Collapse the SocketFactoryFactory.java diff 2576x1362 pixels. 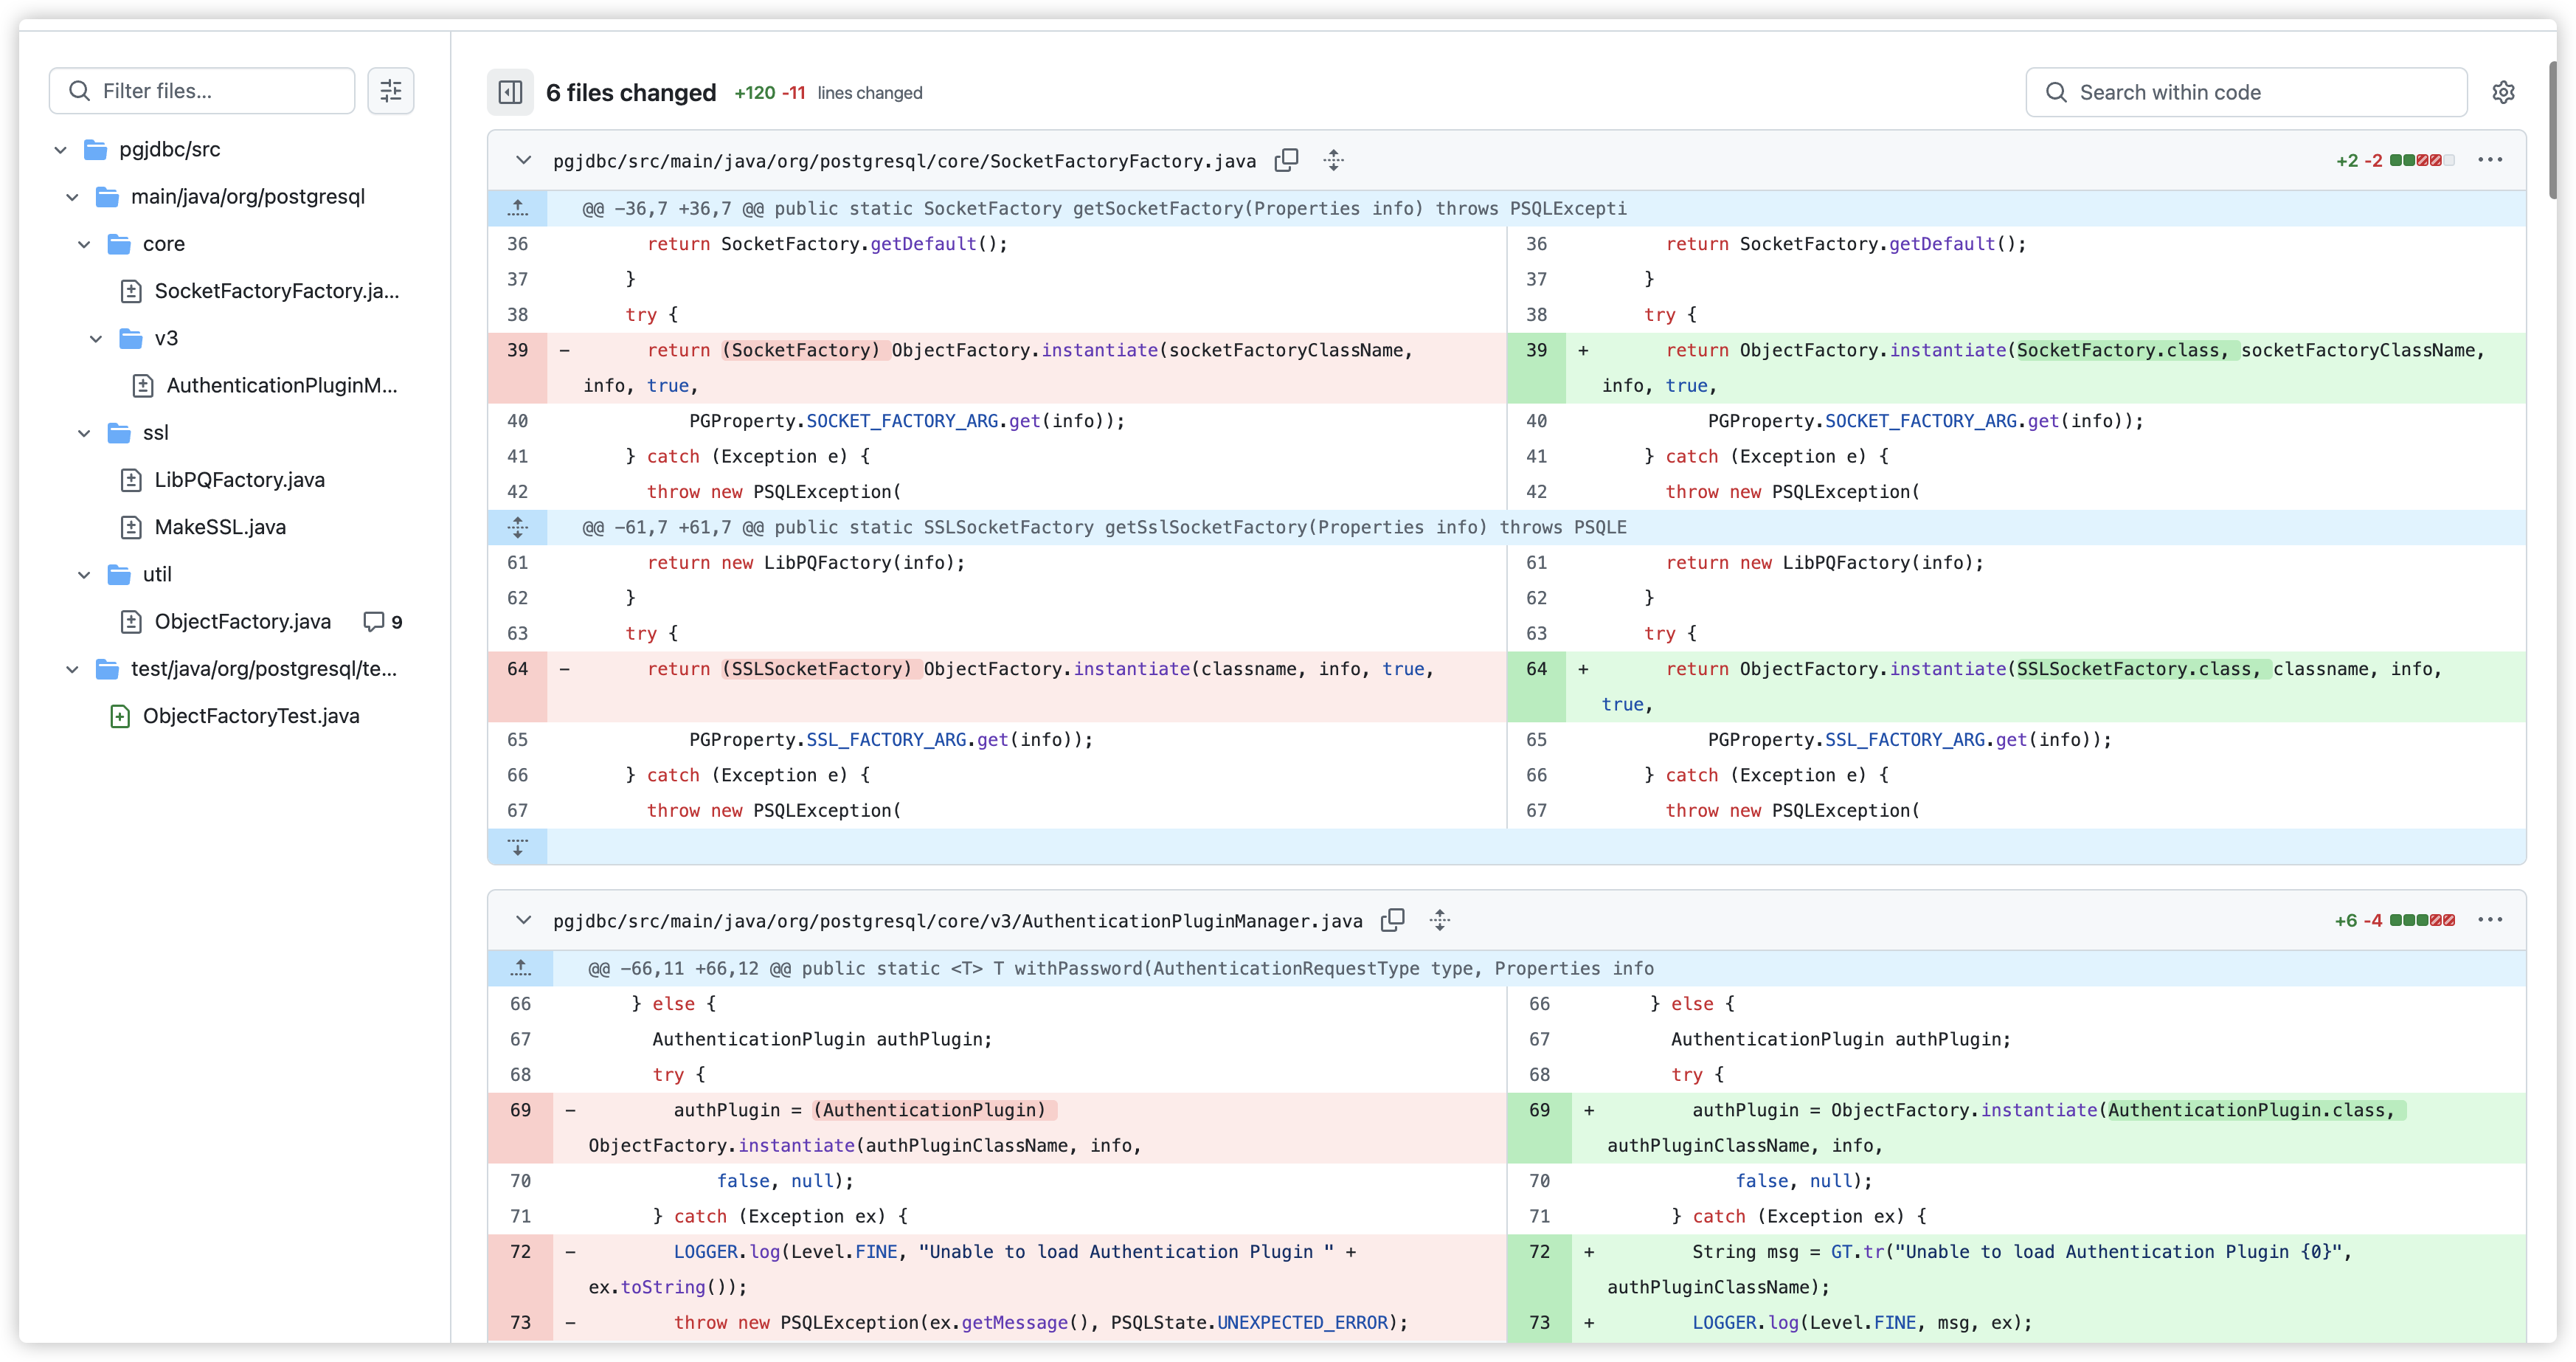pos(523,160)
